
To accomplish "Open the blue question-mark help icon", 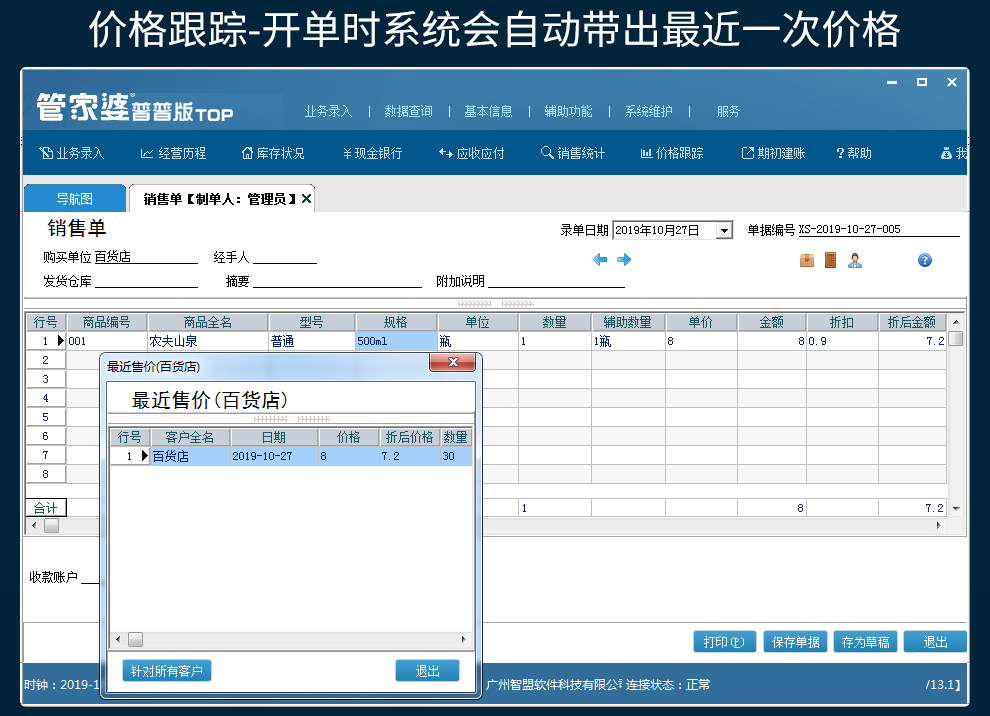I will 924,260.
